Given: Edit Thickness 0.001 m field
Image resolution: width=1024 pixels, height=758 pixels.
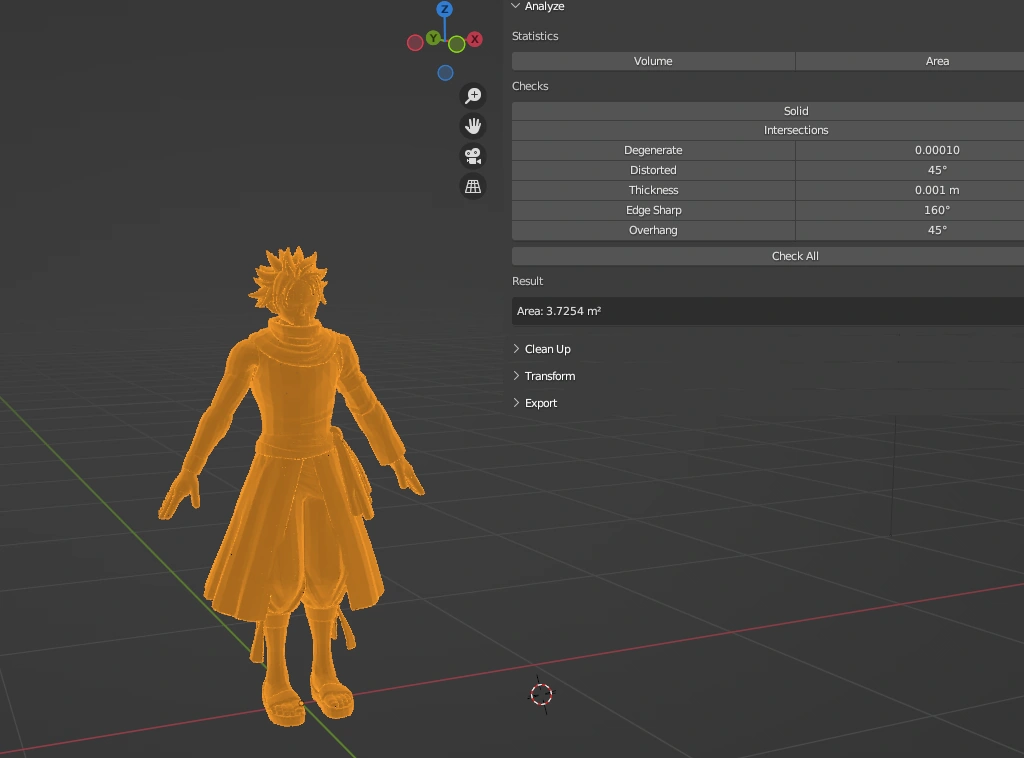Looking at the screenshot, I should tap(910, 190).
